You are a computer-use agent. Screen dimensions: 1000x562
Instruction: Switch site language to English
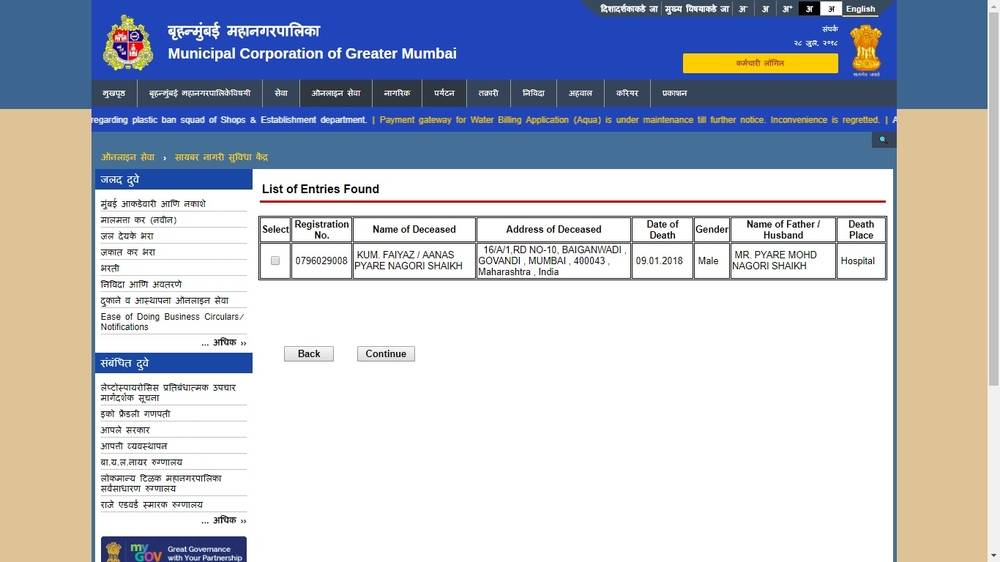(x=860, y=9)
